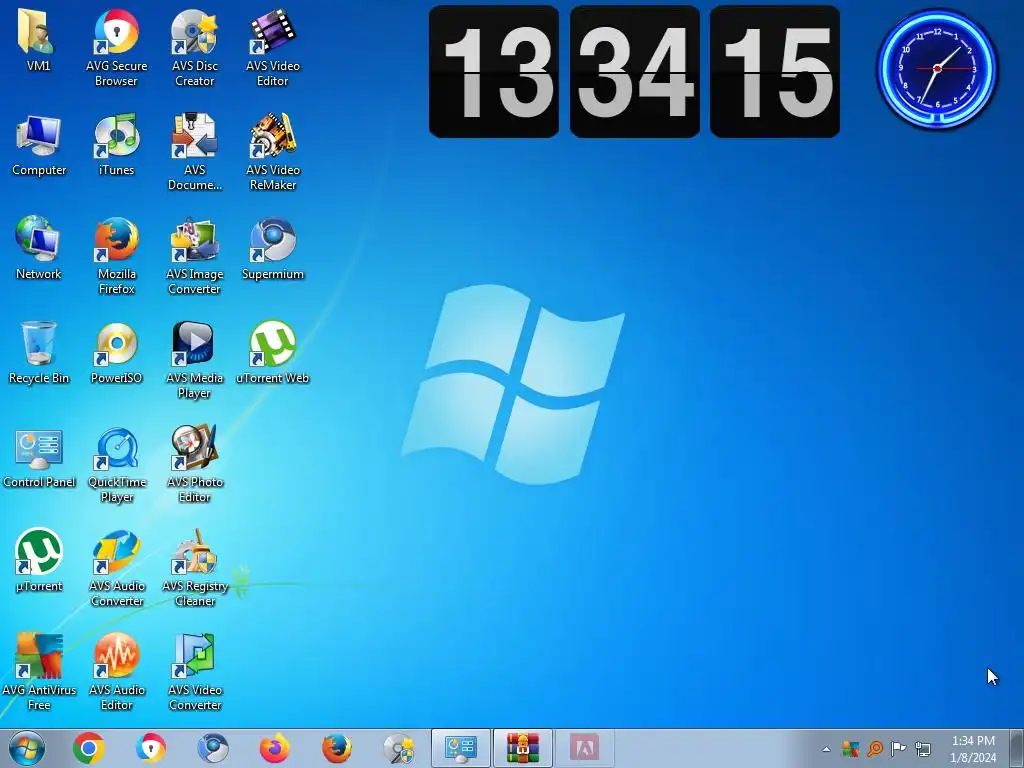Click the orange magnifier tray icon
This screenshot has width=1024, height=768.
[x=875, y=748]
